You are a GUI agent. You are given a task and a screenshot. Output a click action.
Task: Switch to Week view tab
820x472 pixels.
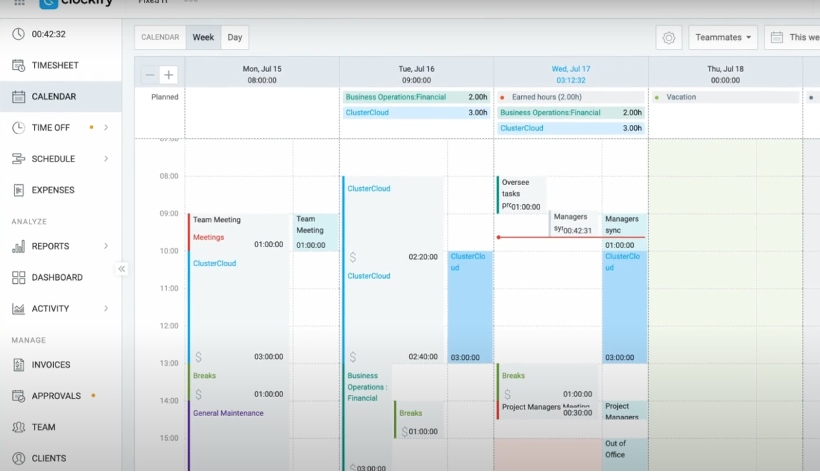[x=203, y=38]
